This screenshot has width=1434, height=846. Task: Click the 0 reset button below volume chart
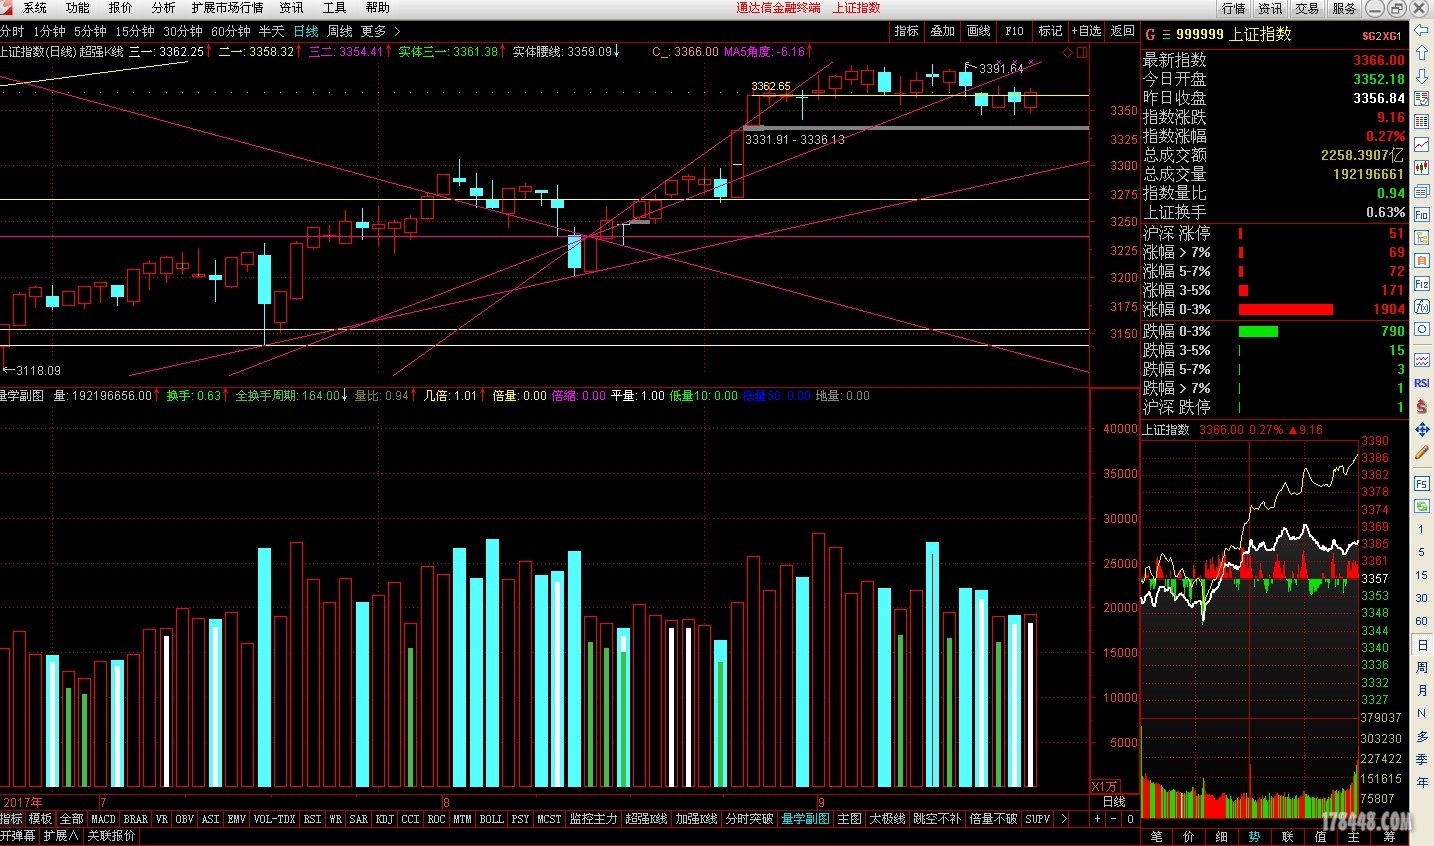1130,819
